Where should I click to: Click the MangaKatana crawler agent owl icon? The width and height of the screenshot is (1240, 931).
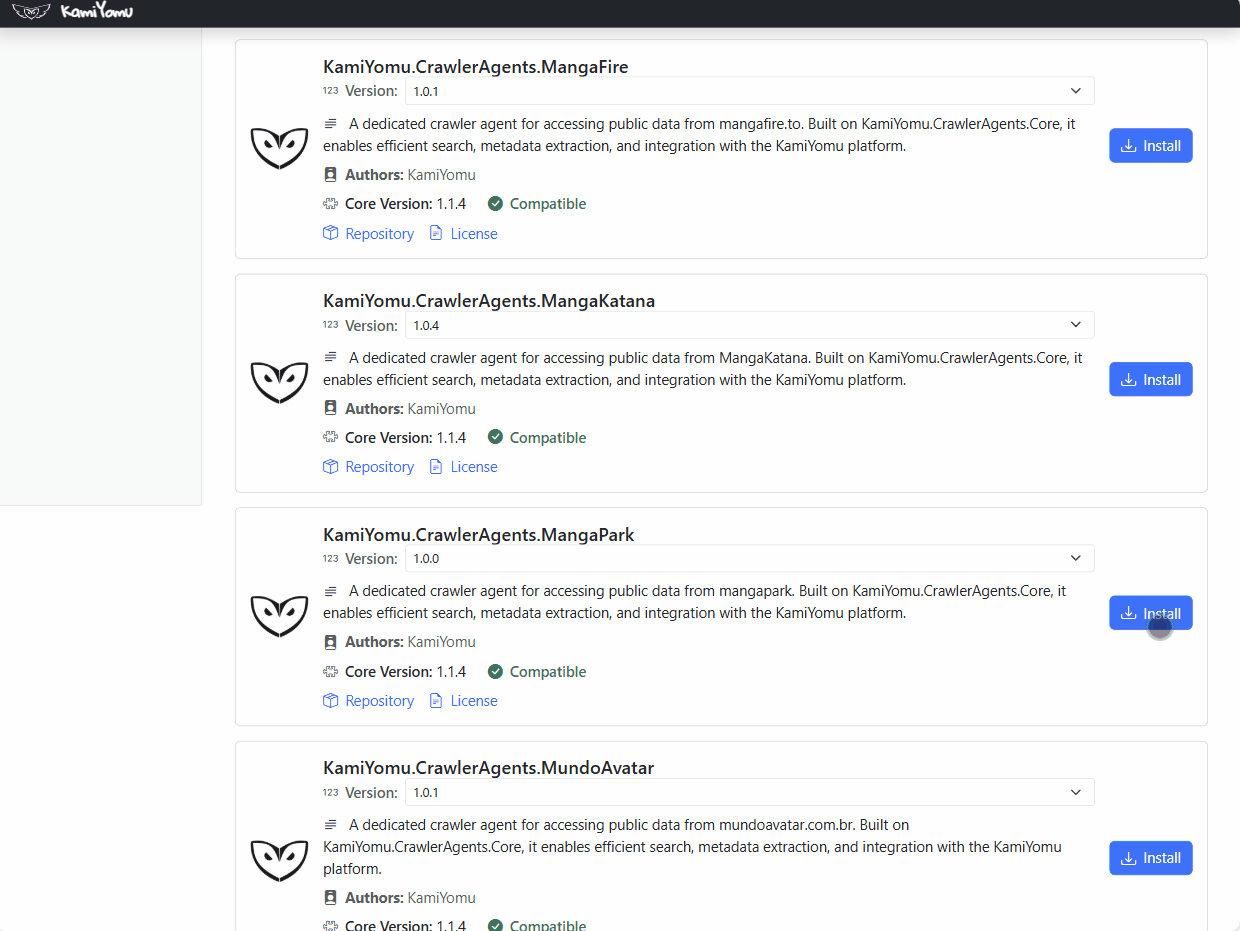point(279,381)
